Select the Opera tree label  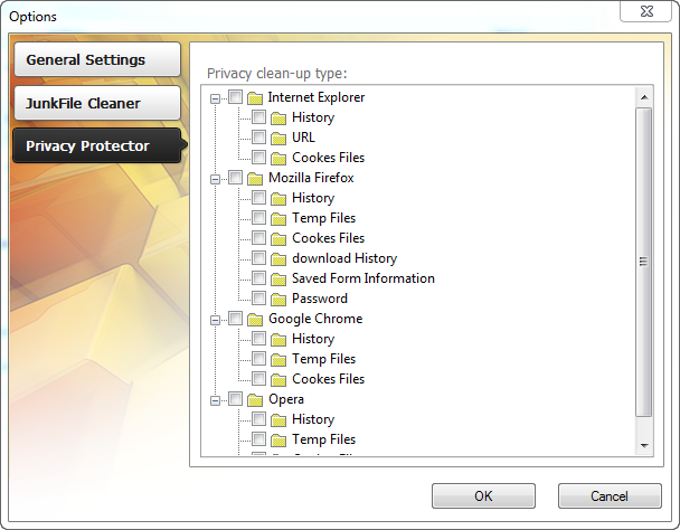286,399
